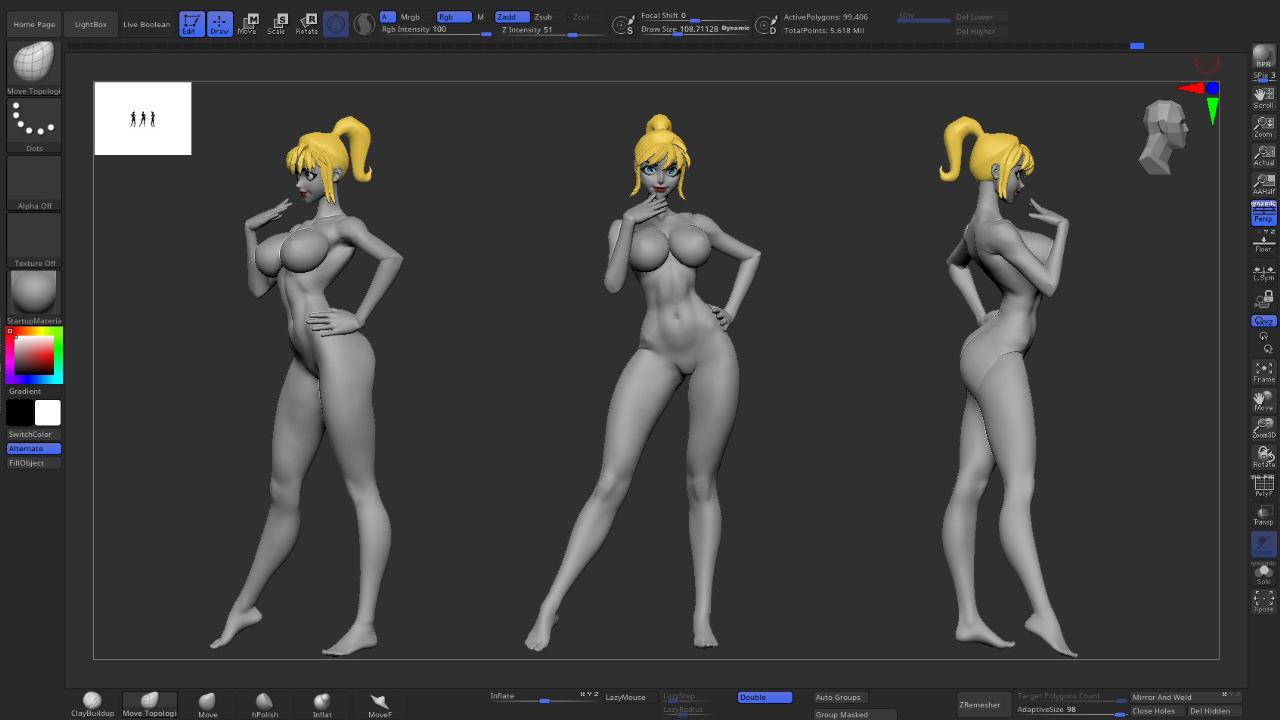The width and height of the screenshot is (1280, 720).
Task: Pick the Inflat brush icon
Action: tap(322, 703)
